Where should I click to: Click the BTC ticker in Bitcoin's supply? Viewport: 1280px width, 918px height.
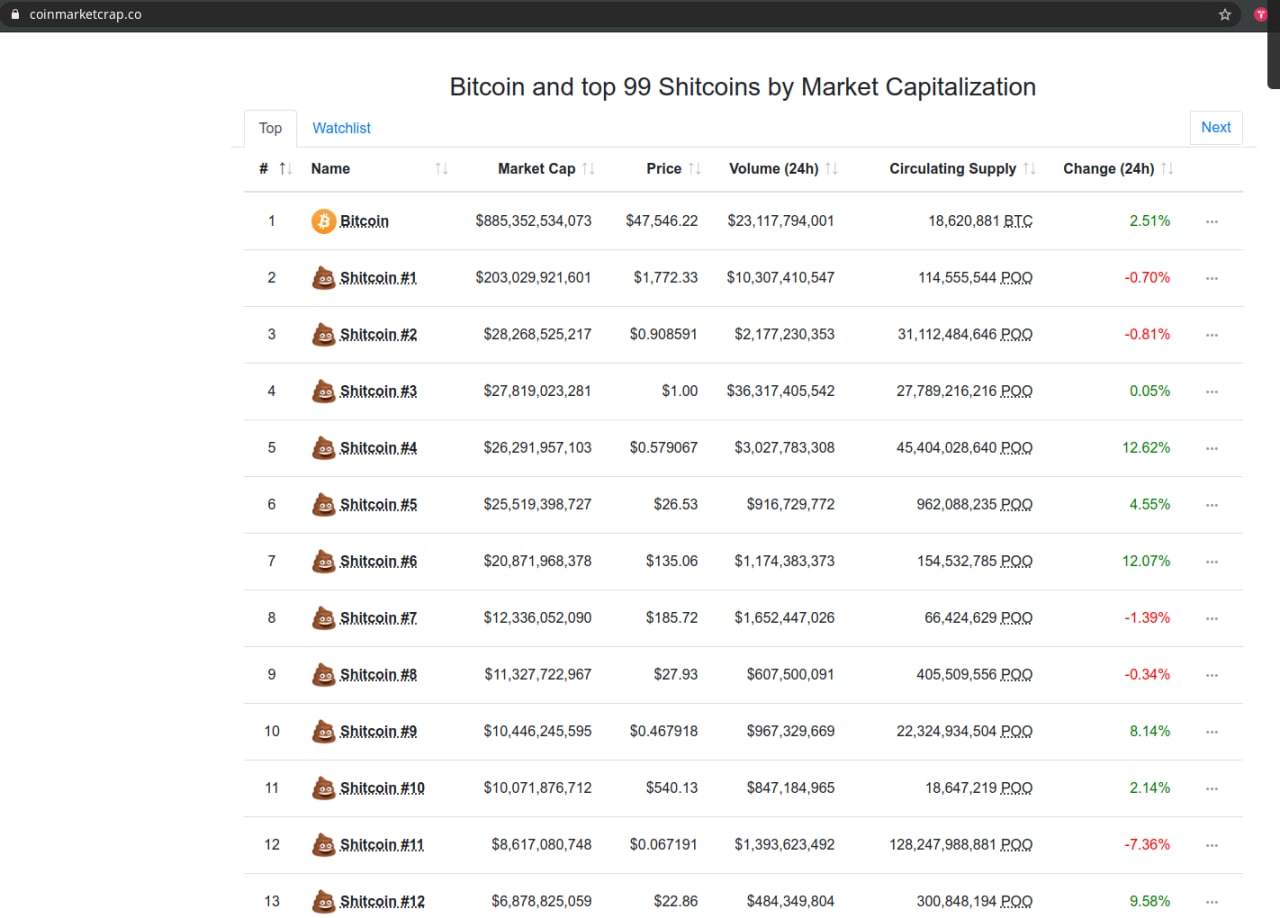click(x=1018, y=221)
